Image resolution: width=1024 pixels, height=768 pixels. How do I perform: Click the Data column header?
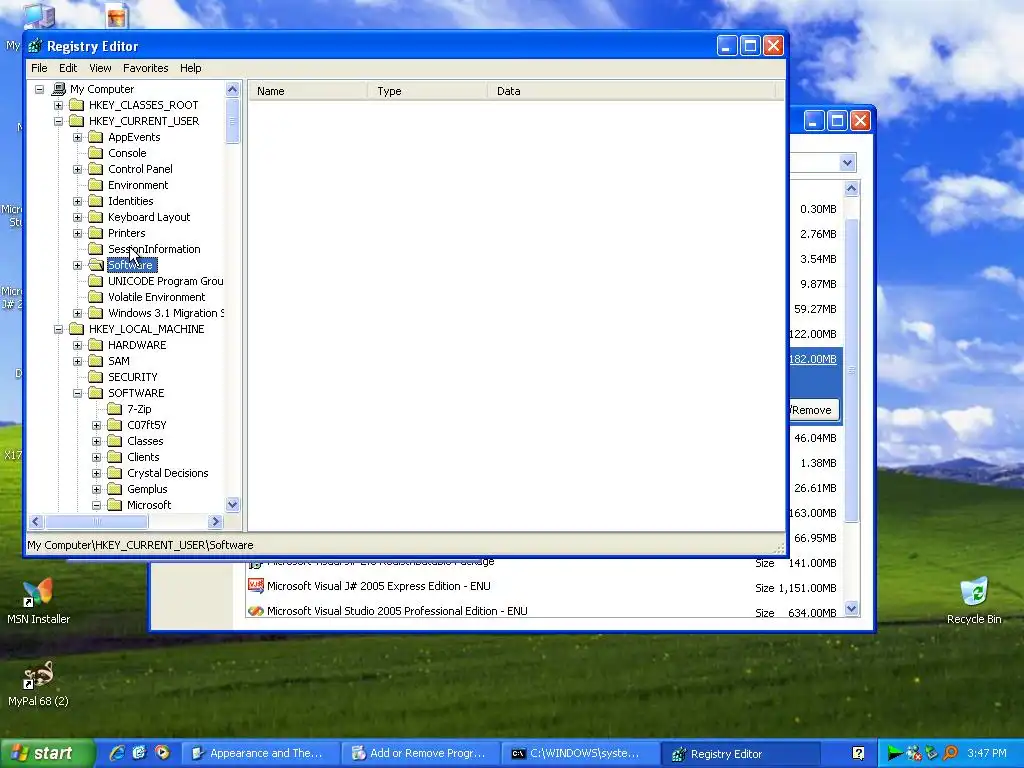[631, 91]
